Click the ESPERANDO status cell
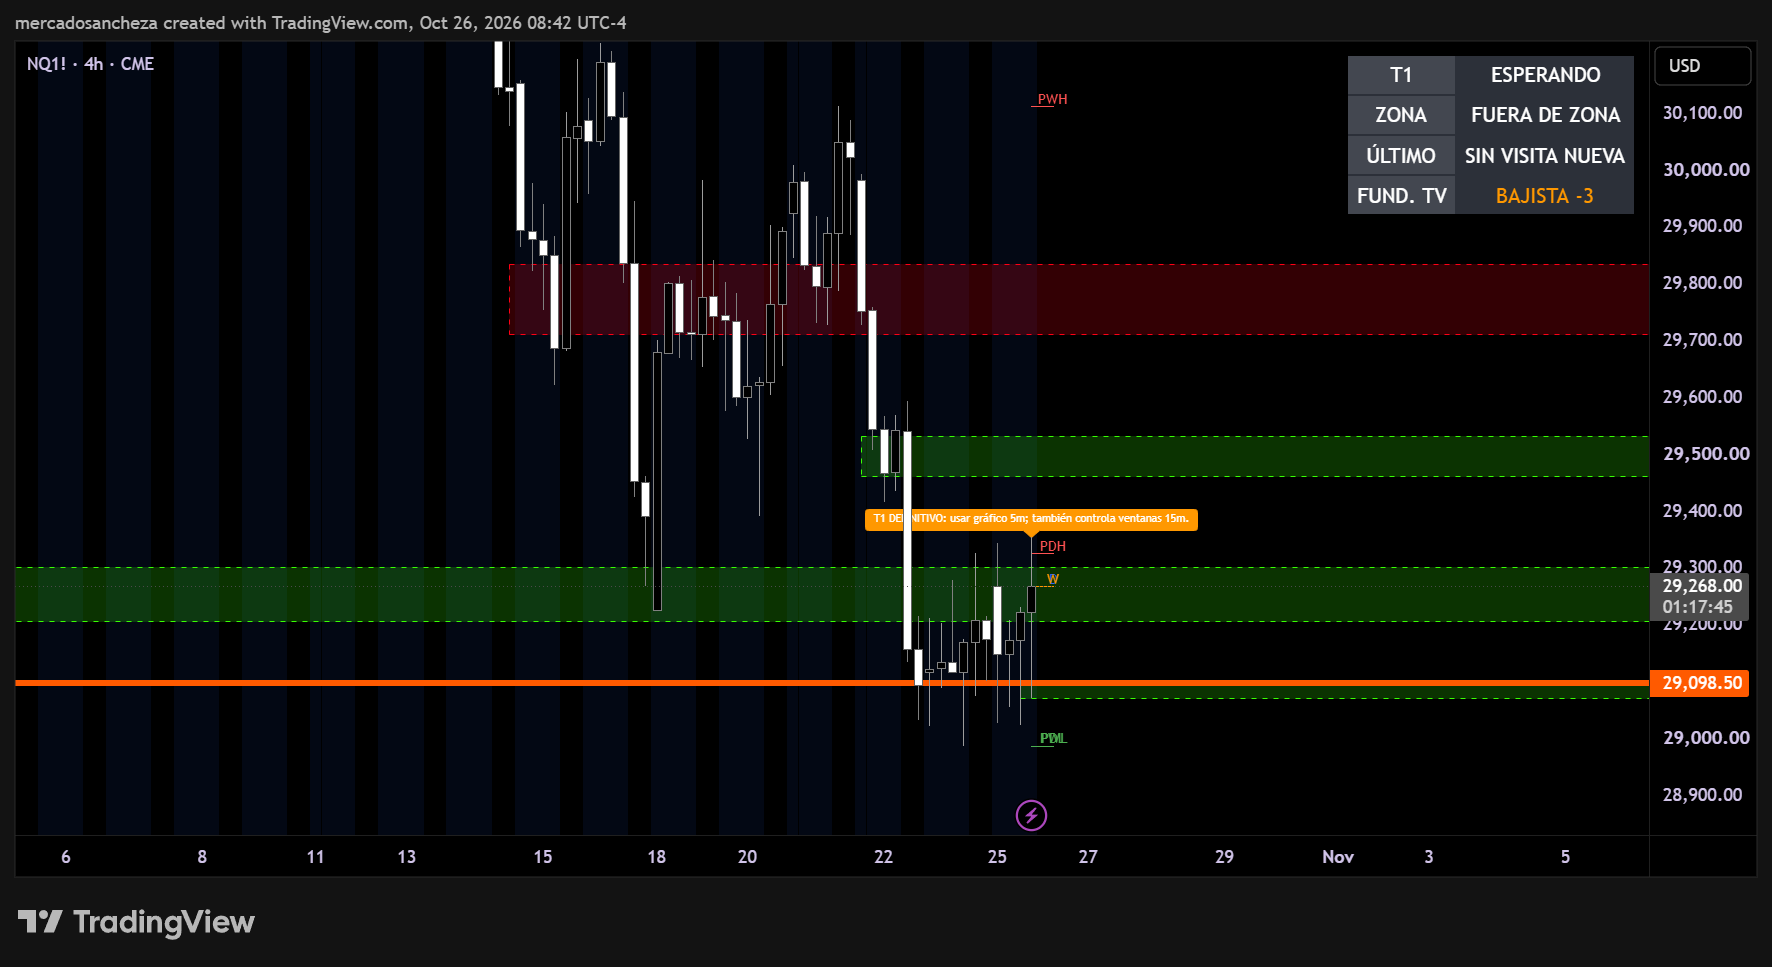This screenshot has width=1772, height=967. coord(1544,75)
